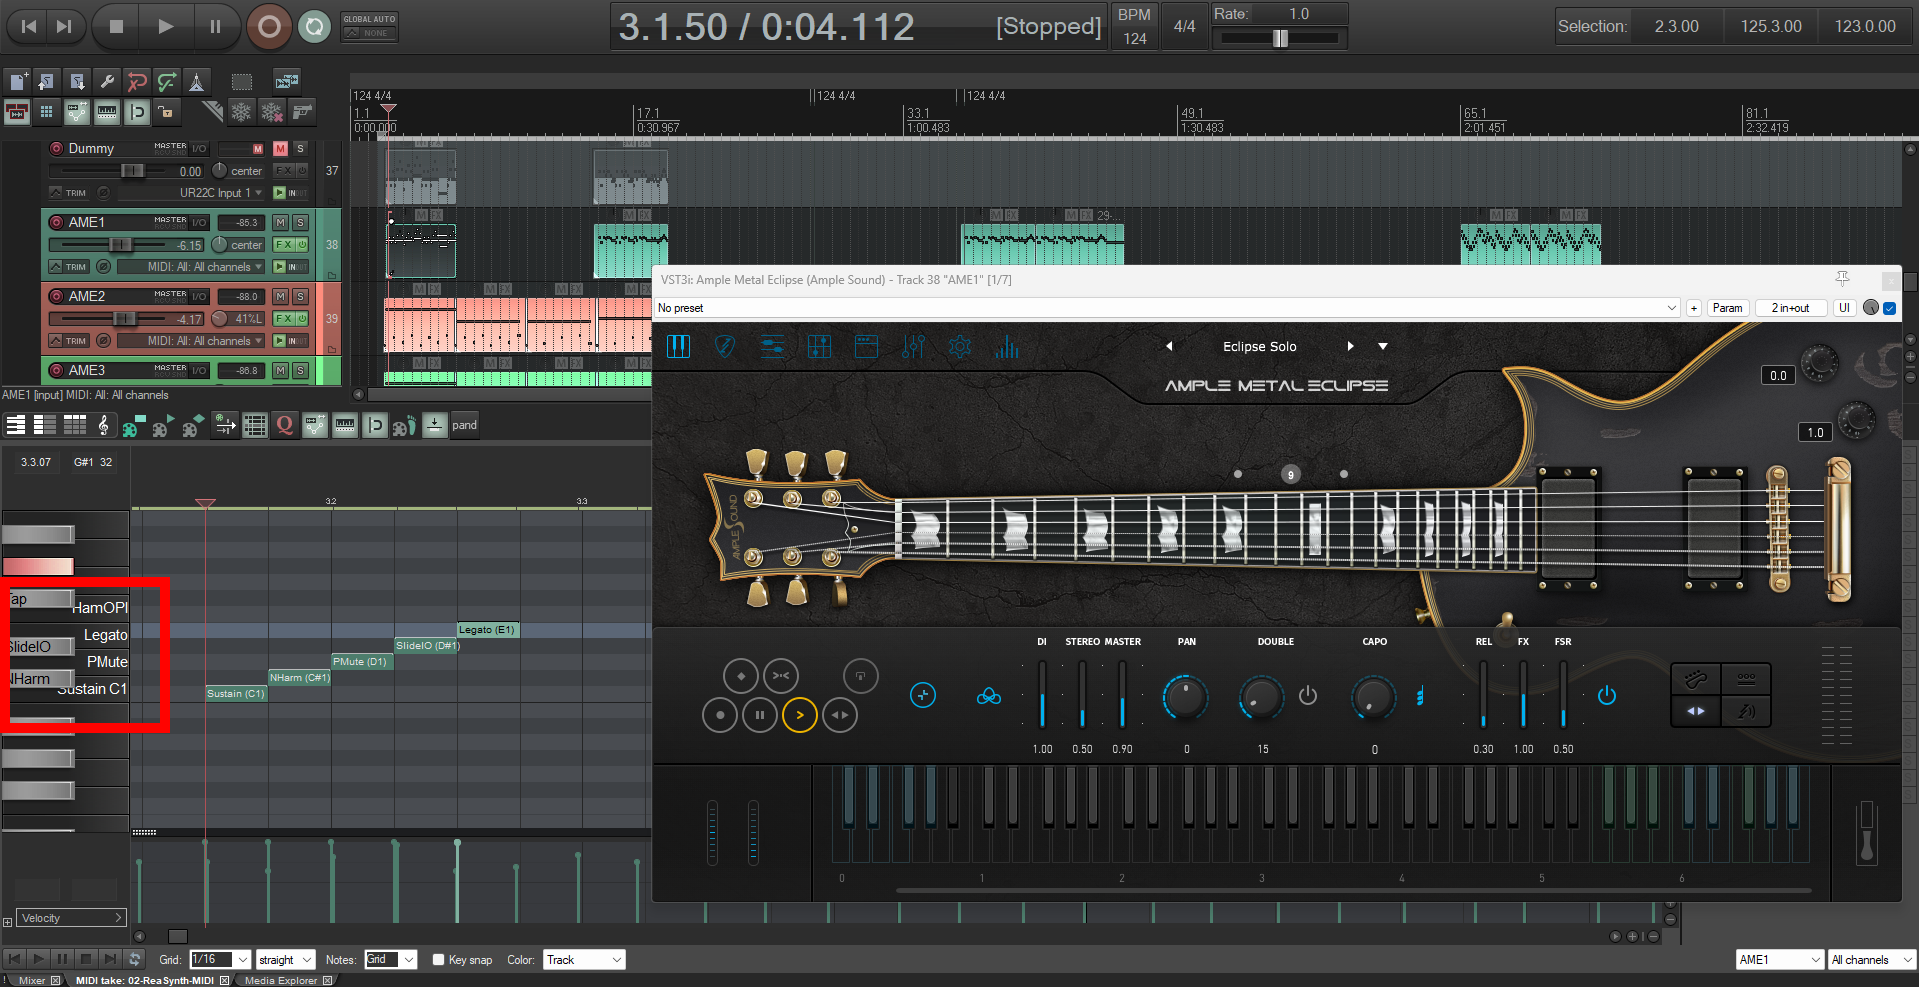Unmute the Dummy track
This screenshot has height=987, width=1919.
coord(281,148)
